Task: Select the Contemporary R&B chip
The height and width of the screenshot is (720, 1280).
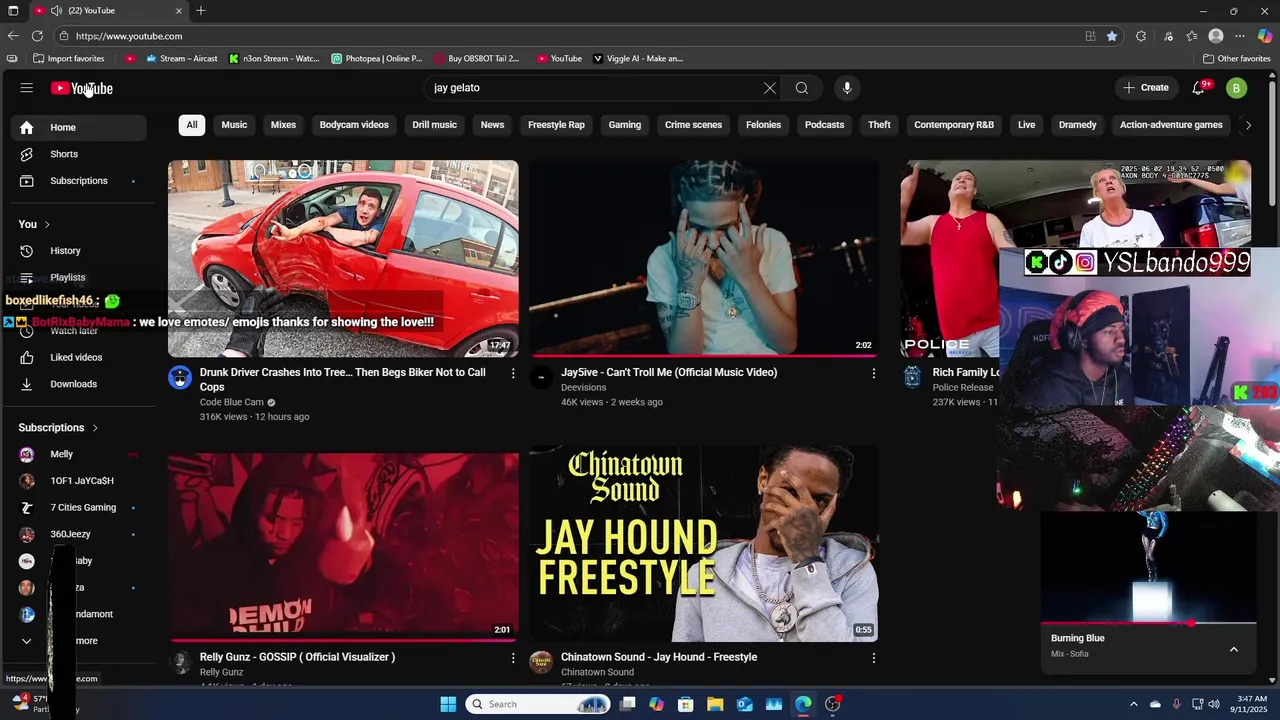Action: click(954, 125)
